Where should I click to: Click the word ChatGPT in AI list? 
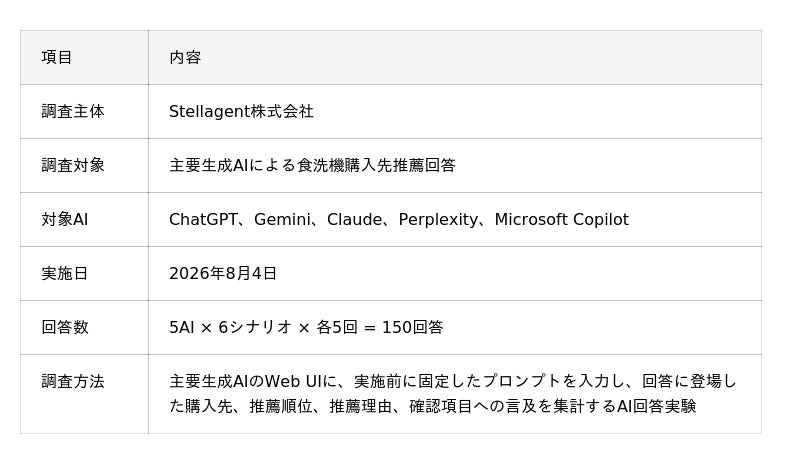click(203, 219)
